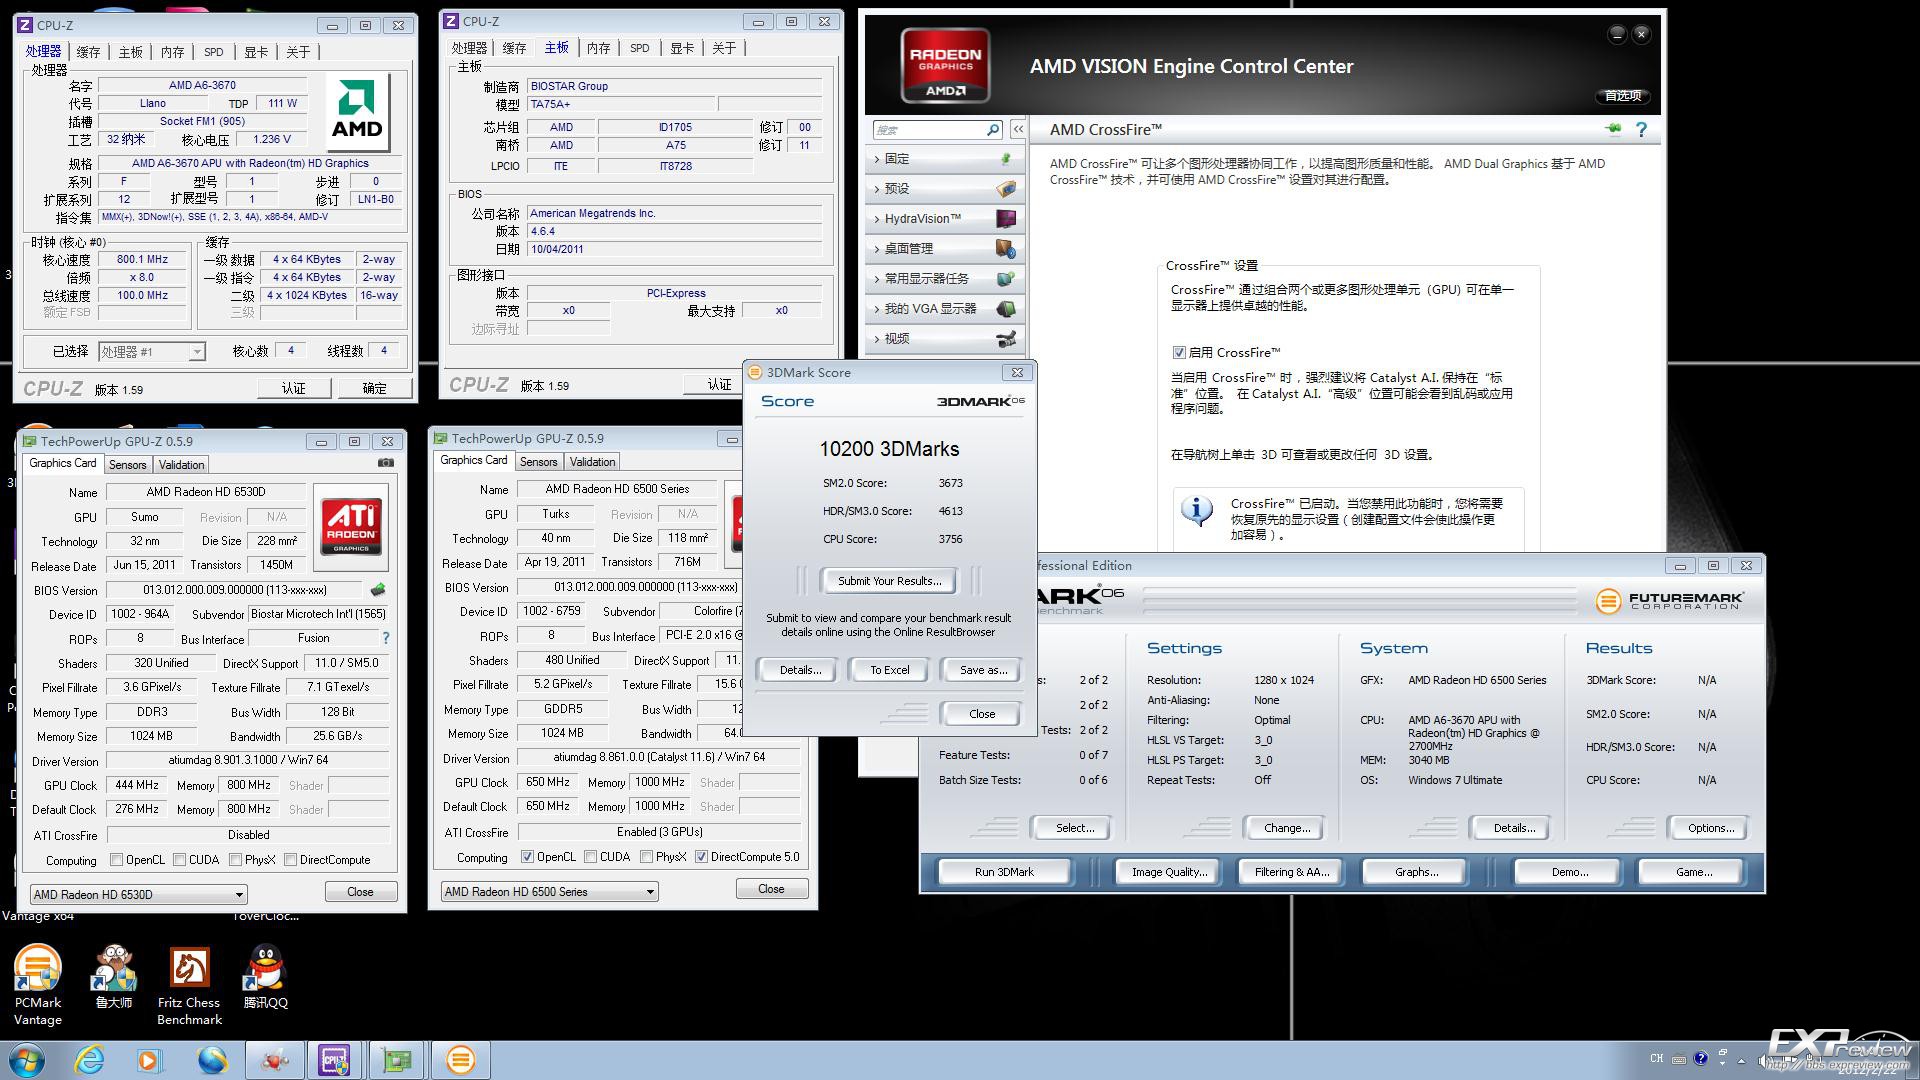Open PCMark Vantage desktop shortcut
1920x1080 pixels.
point(38,984)
